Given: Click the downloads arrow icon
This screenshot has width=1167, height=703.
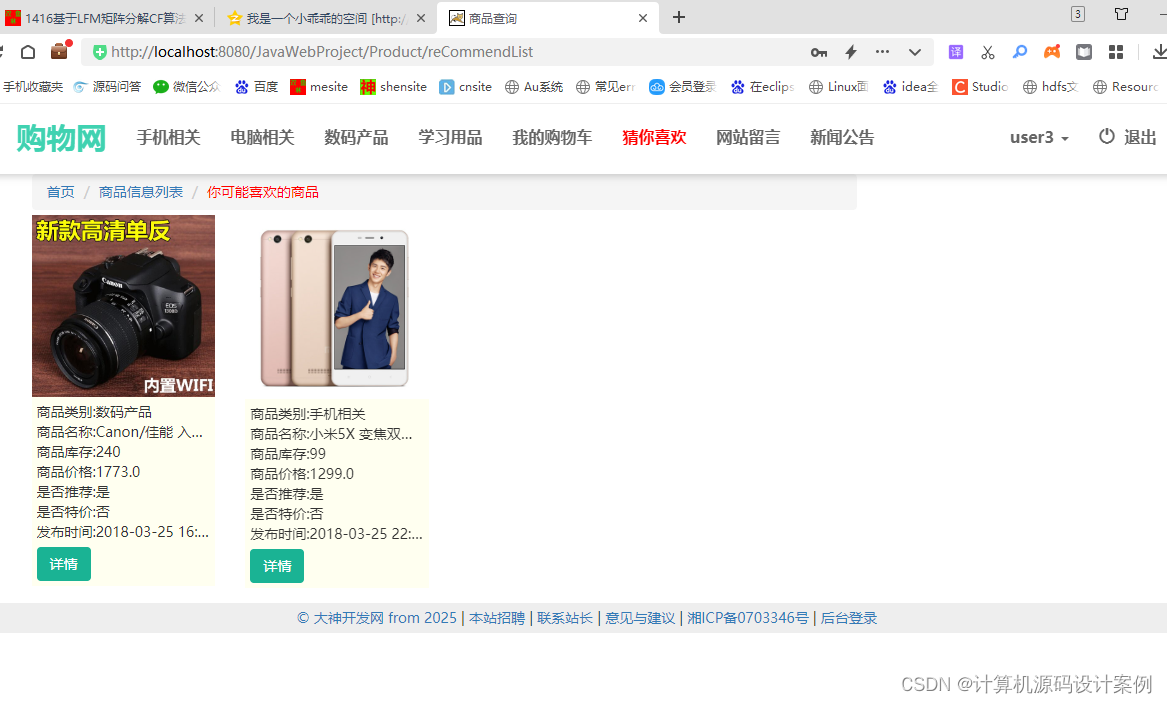Looking at the screenshot, I should [x=1159, y=51].
